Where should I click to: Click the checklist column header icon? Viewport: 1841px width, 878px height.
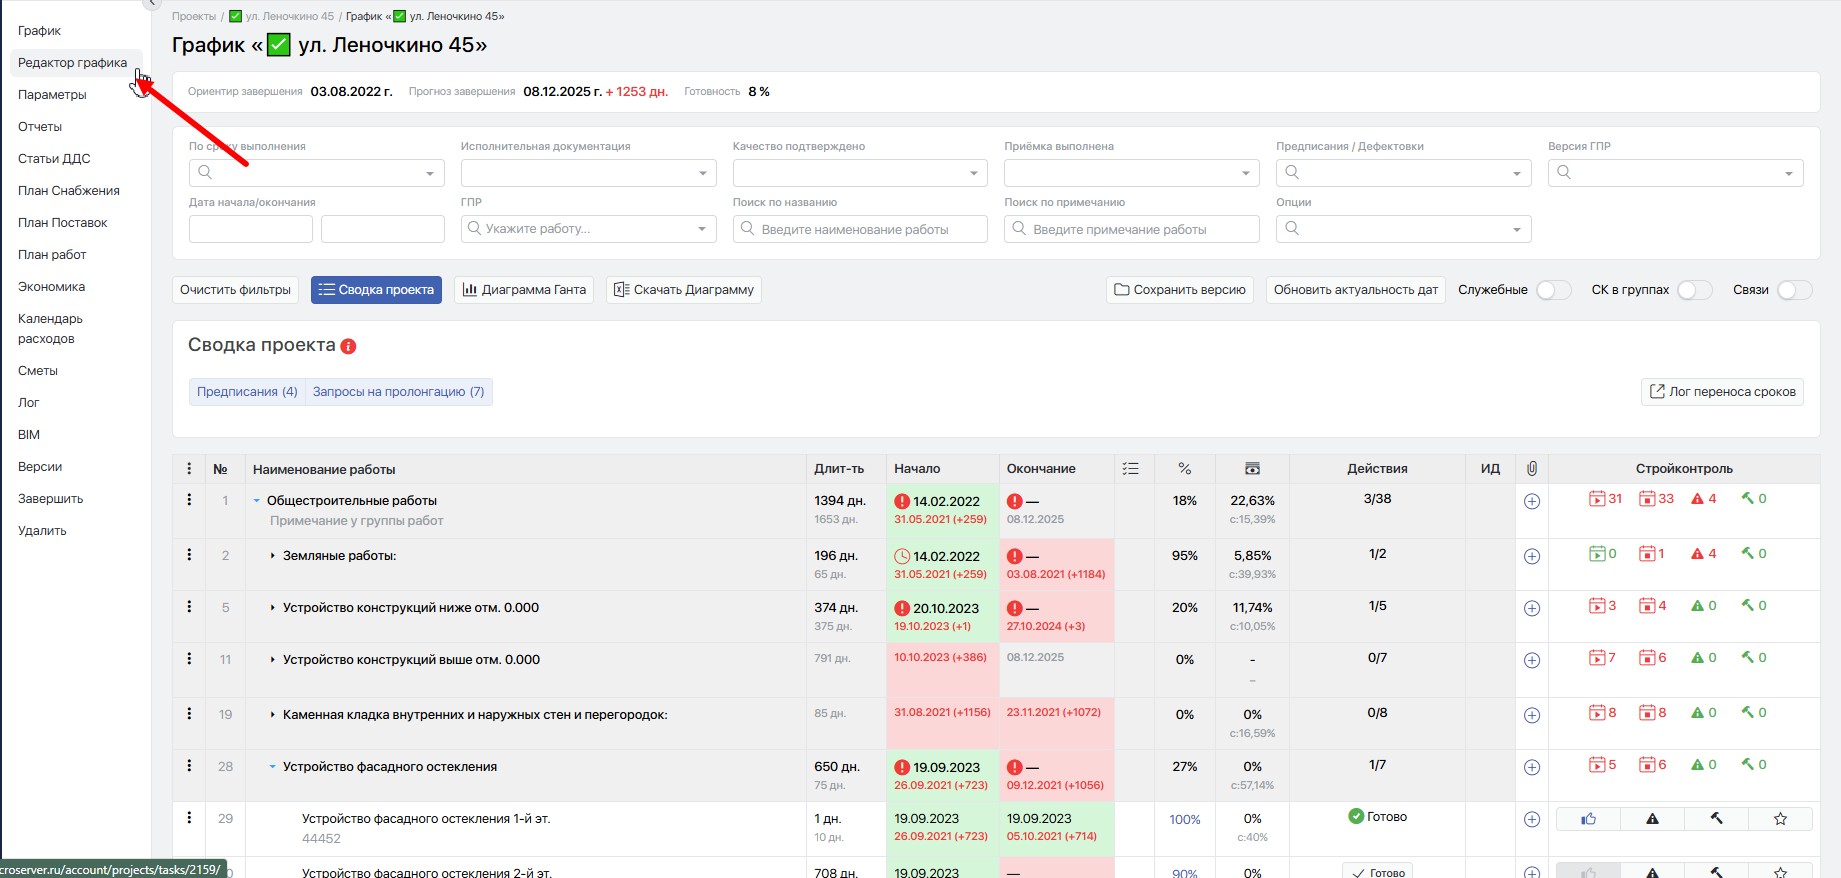(1131, 468)
